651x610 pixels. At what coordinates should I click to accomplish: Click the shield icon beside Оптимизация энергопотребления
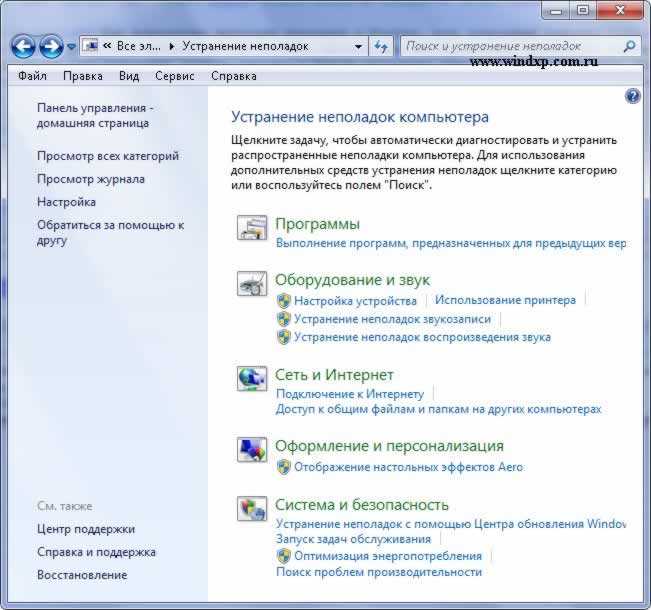284,556
